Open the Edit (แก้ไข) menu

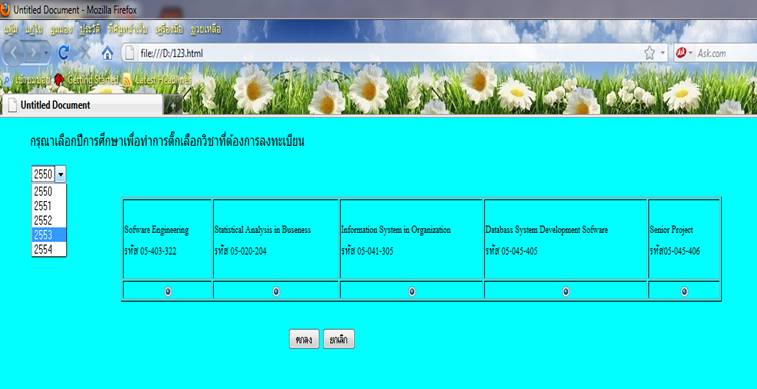click(x=34, y=30)
